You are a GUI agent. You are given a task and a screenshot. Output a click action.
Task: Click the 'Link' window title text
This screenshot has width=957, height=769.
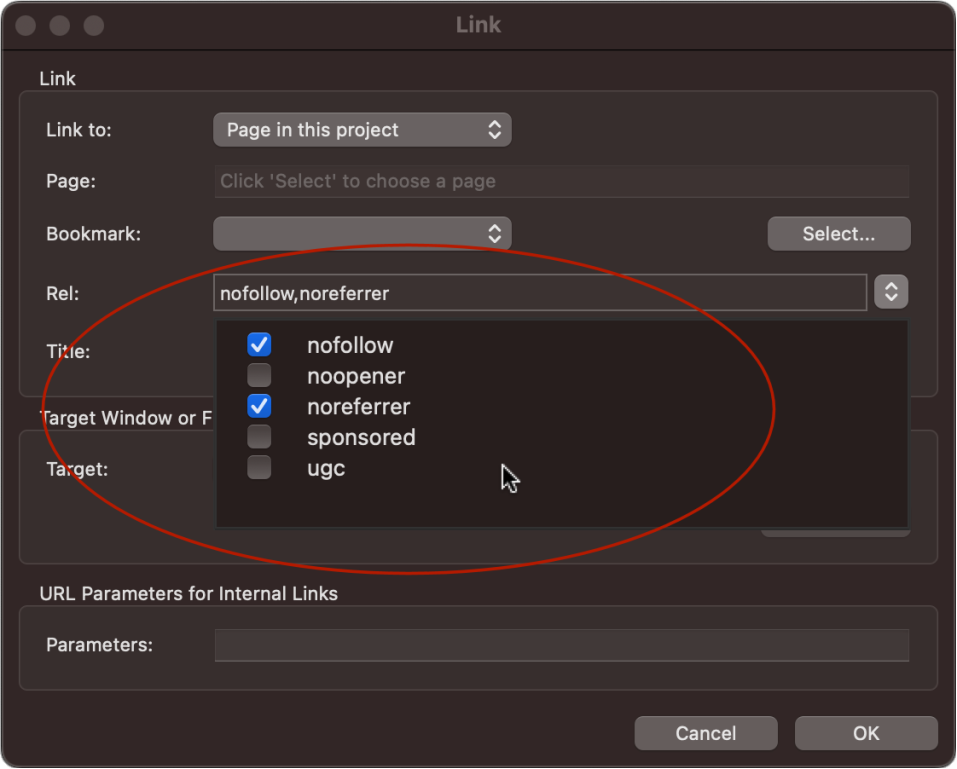478,25
